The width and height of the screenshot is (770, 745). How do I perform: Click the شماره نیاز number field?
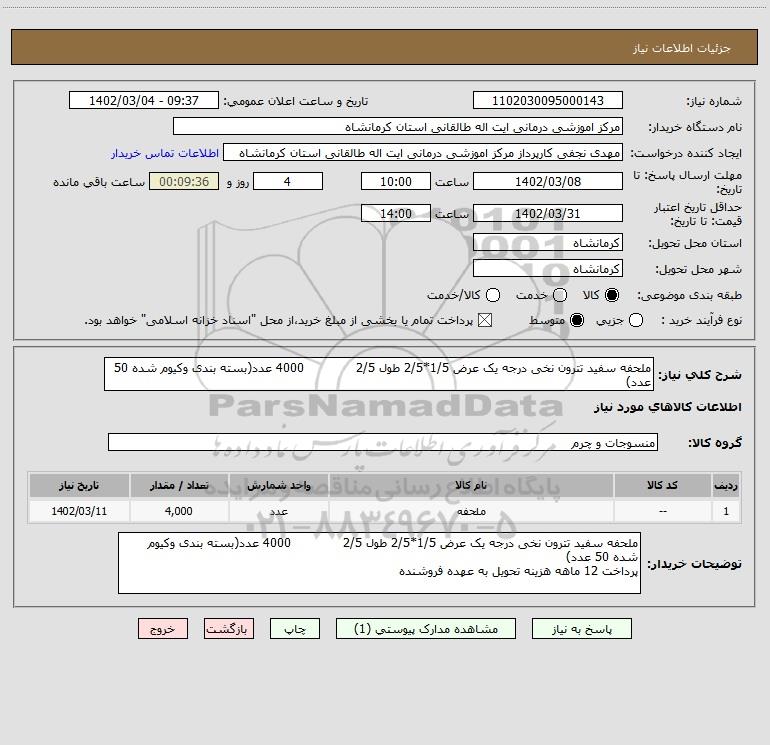click(548, 100)
